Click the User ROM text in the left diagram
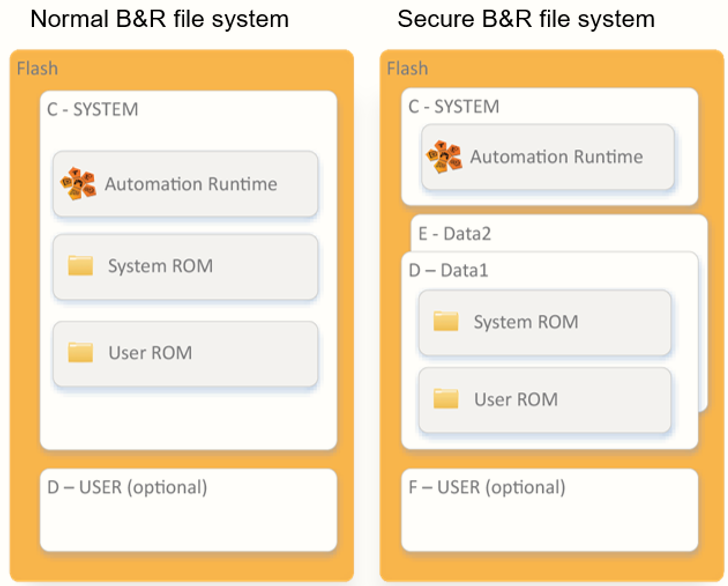Viewport: 728px width, 586px height. pos(150,353)
